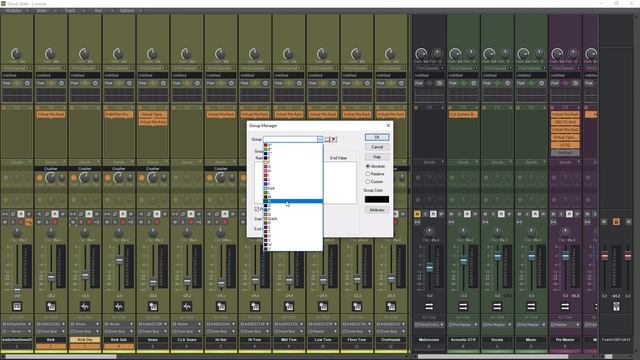Open the Pre Master bus Master output dropdown

565,324
